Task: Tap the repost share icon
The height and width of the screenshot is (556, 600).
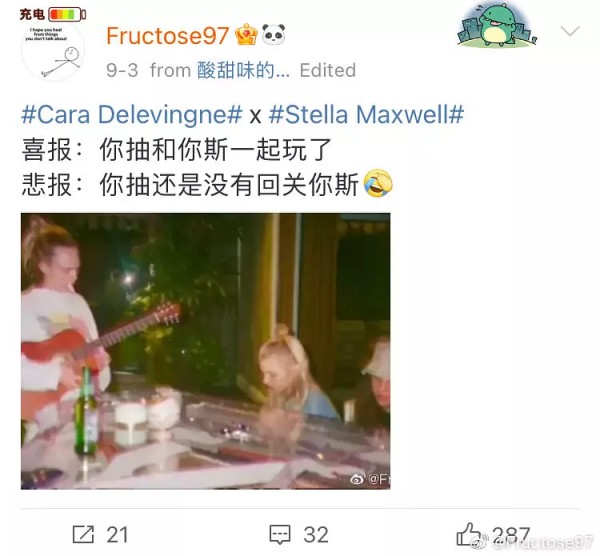Action: 83,534
